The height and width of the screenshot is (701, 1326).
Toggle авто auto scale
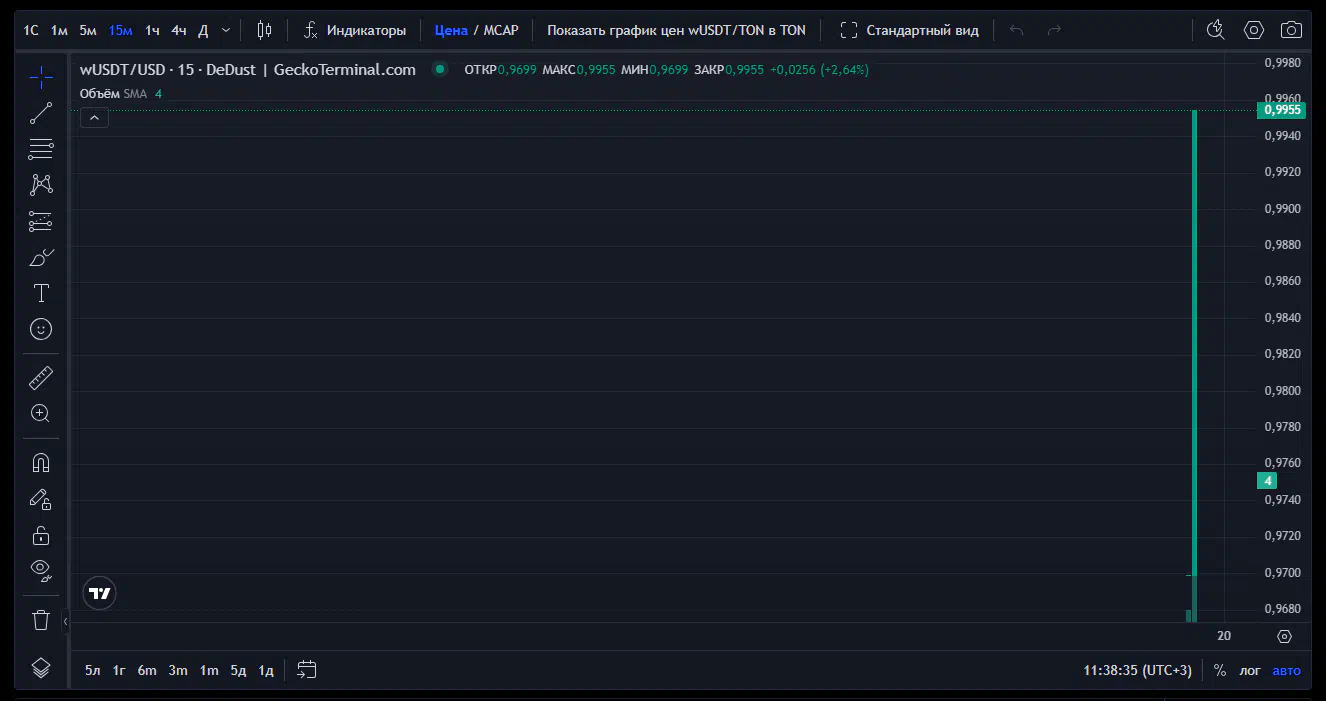(1287, 670)
